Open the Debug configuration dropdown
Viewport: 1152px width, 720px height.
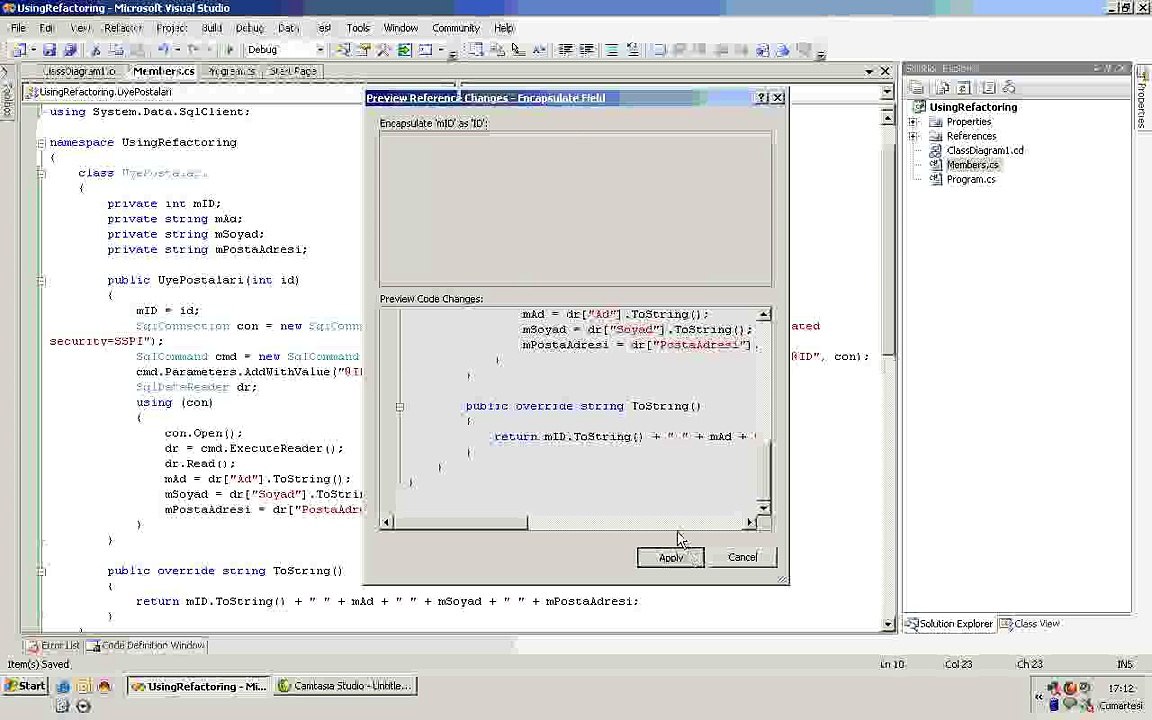coord(320,50)
